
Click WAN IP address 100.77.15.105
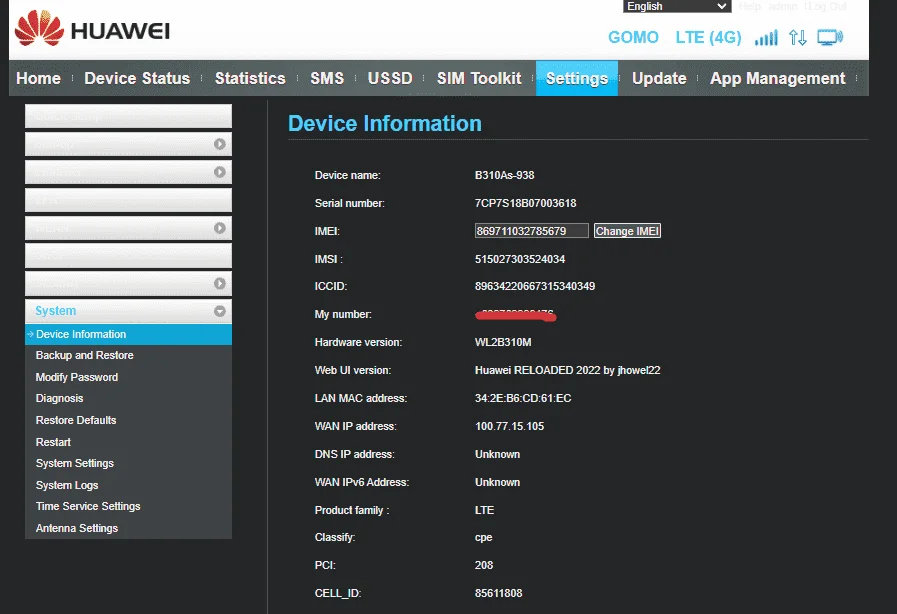pos(510,426)
